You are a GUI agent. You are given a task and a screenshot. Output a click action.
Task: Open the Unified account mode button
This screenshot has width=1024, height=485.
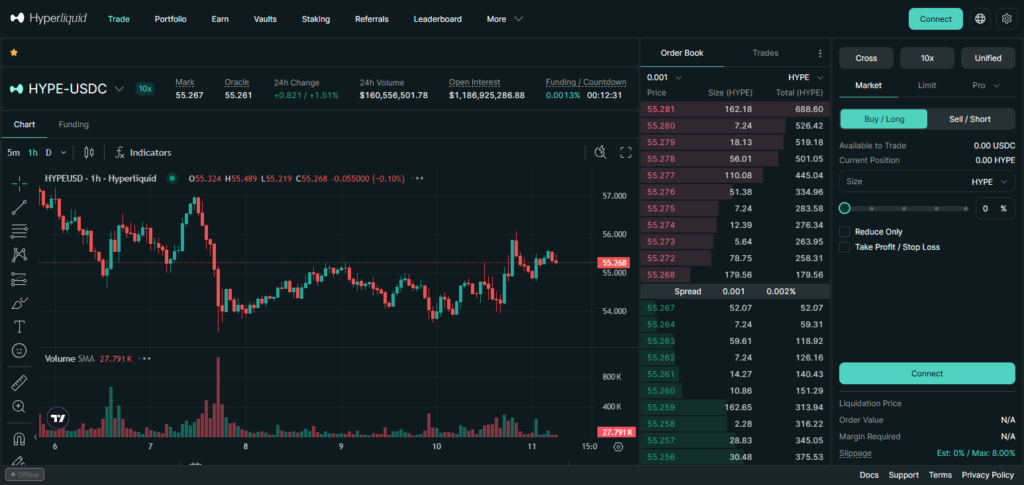(988, 58)
